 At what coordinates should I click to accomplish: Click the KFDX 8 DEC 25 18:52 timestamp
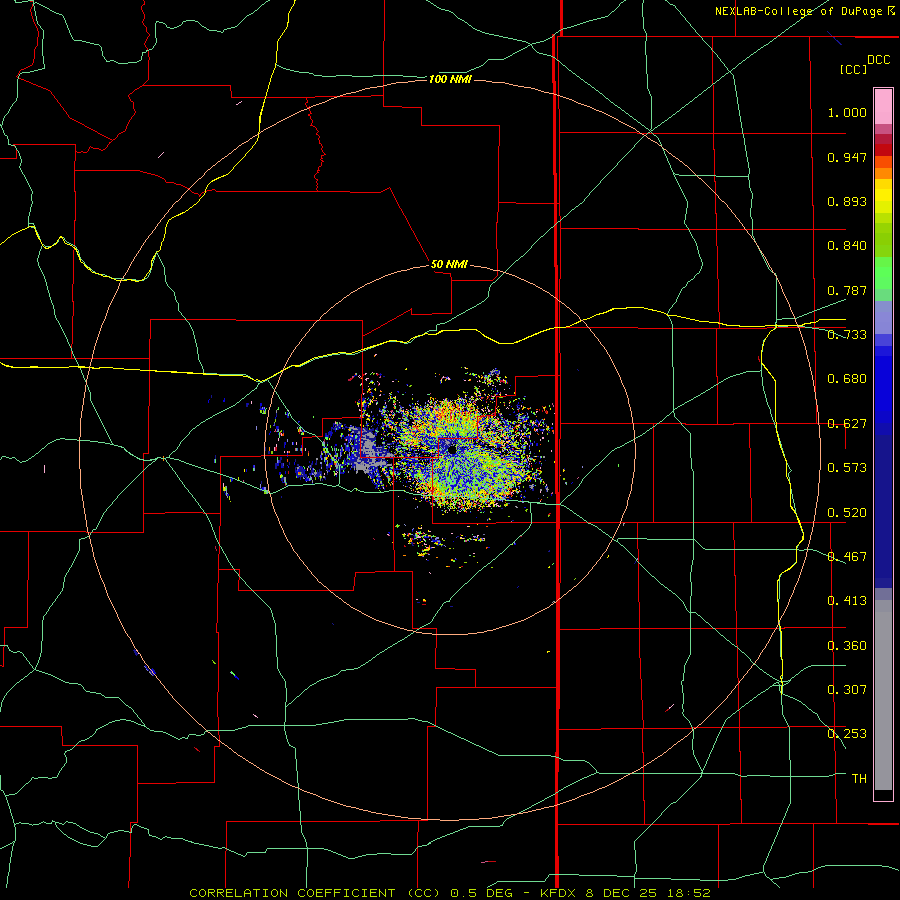click(625, 893)
